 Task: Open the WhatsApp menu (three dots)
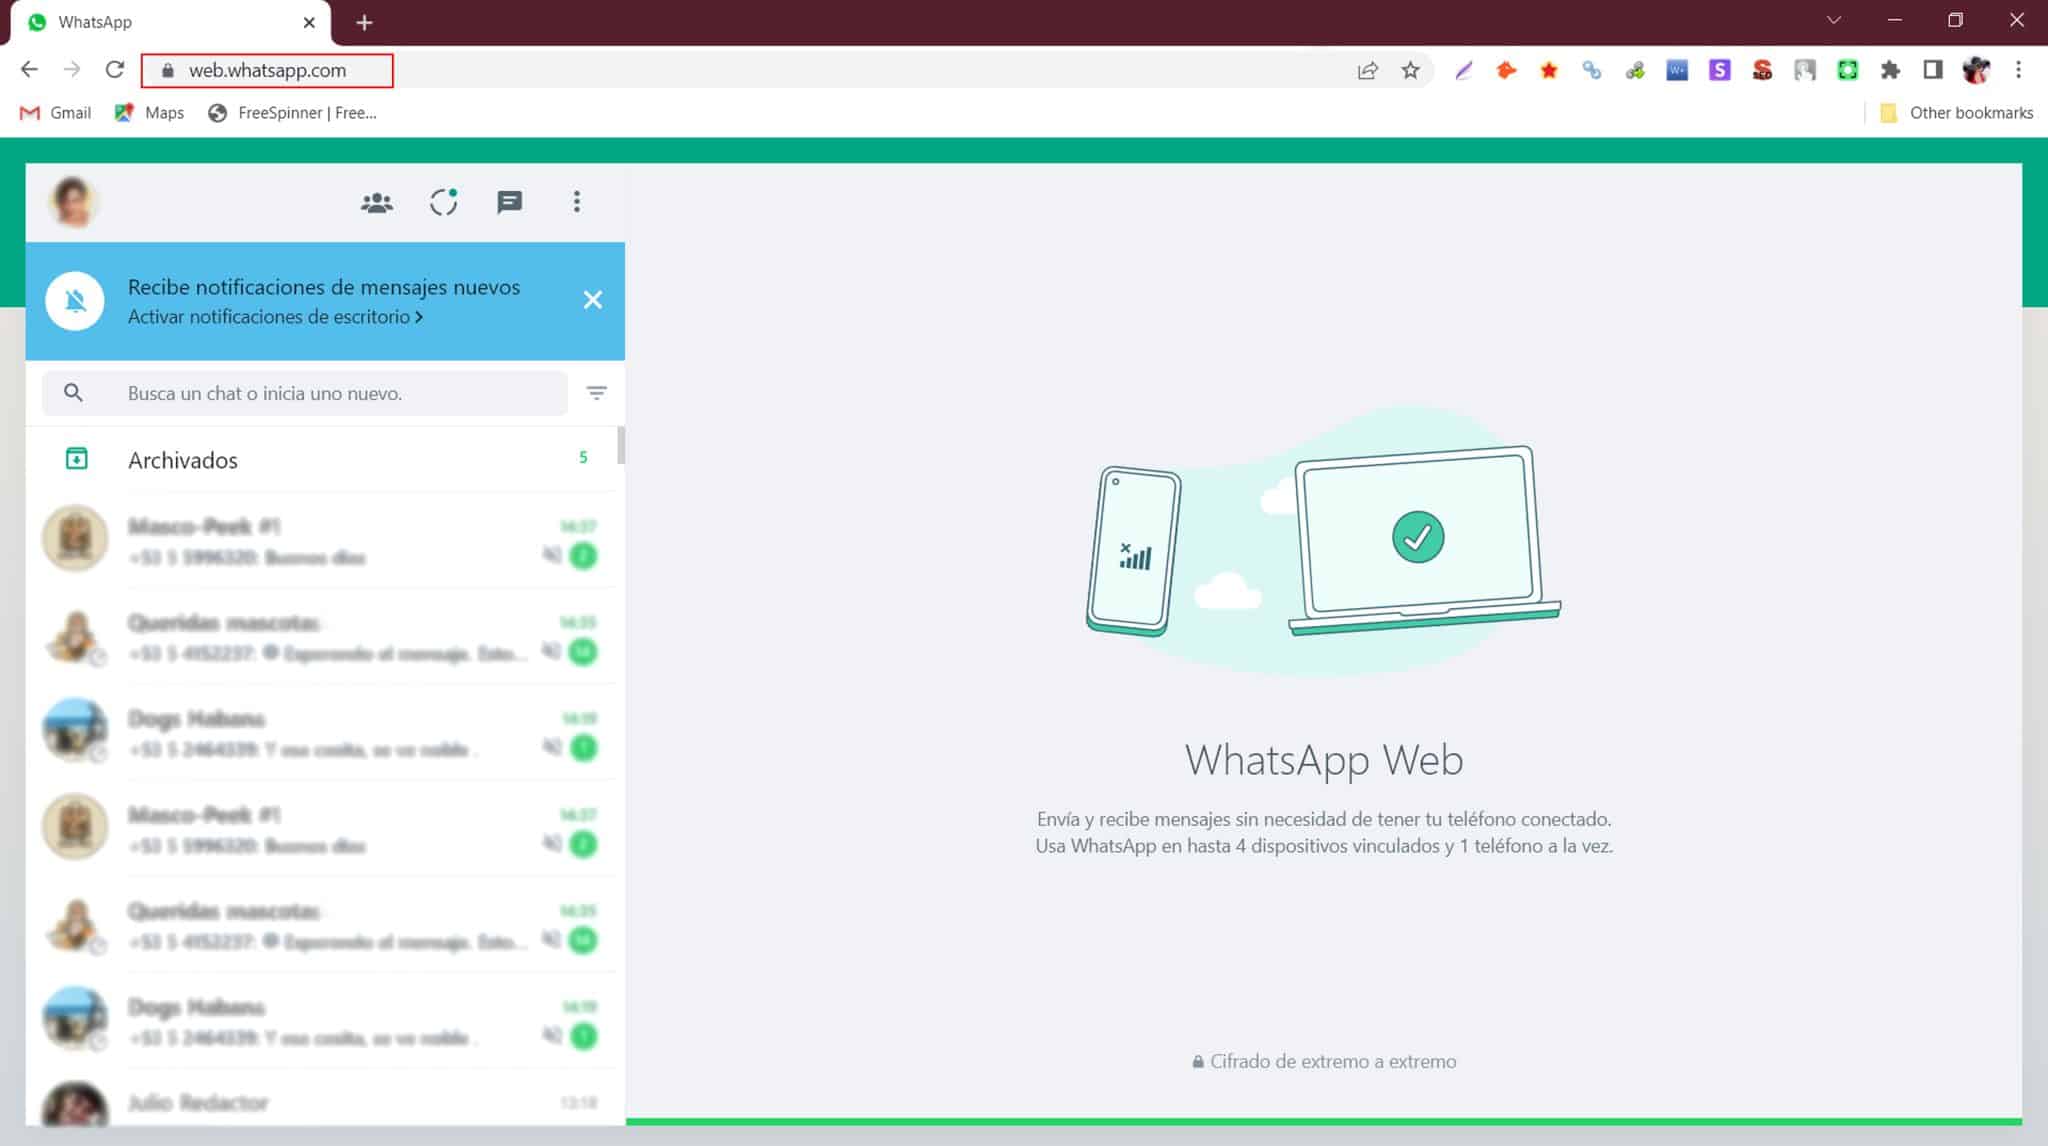click(577, 201)
